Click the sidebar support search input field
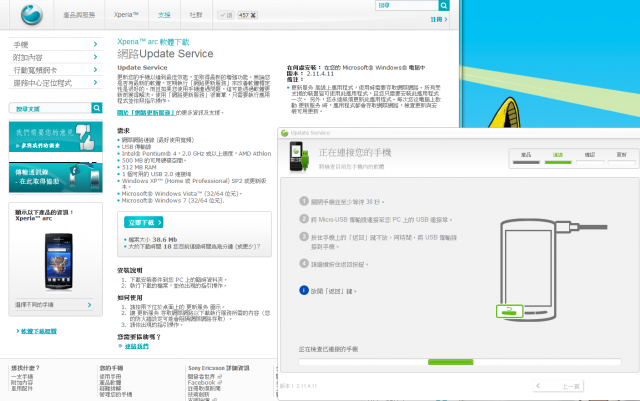The height and width of the screenshot is (401, 640). tap(50, 108)
